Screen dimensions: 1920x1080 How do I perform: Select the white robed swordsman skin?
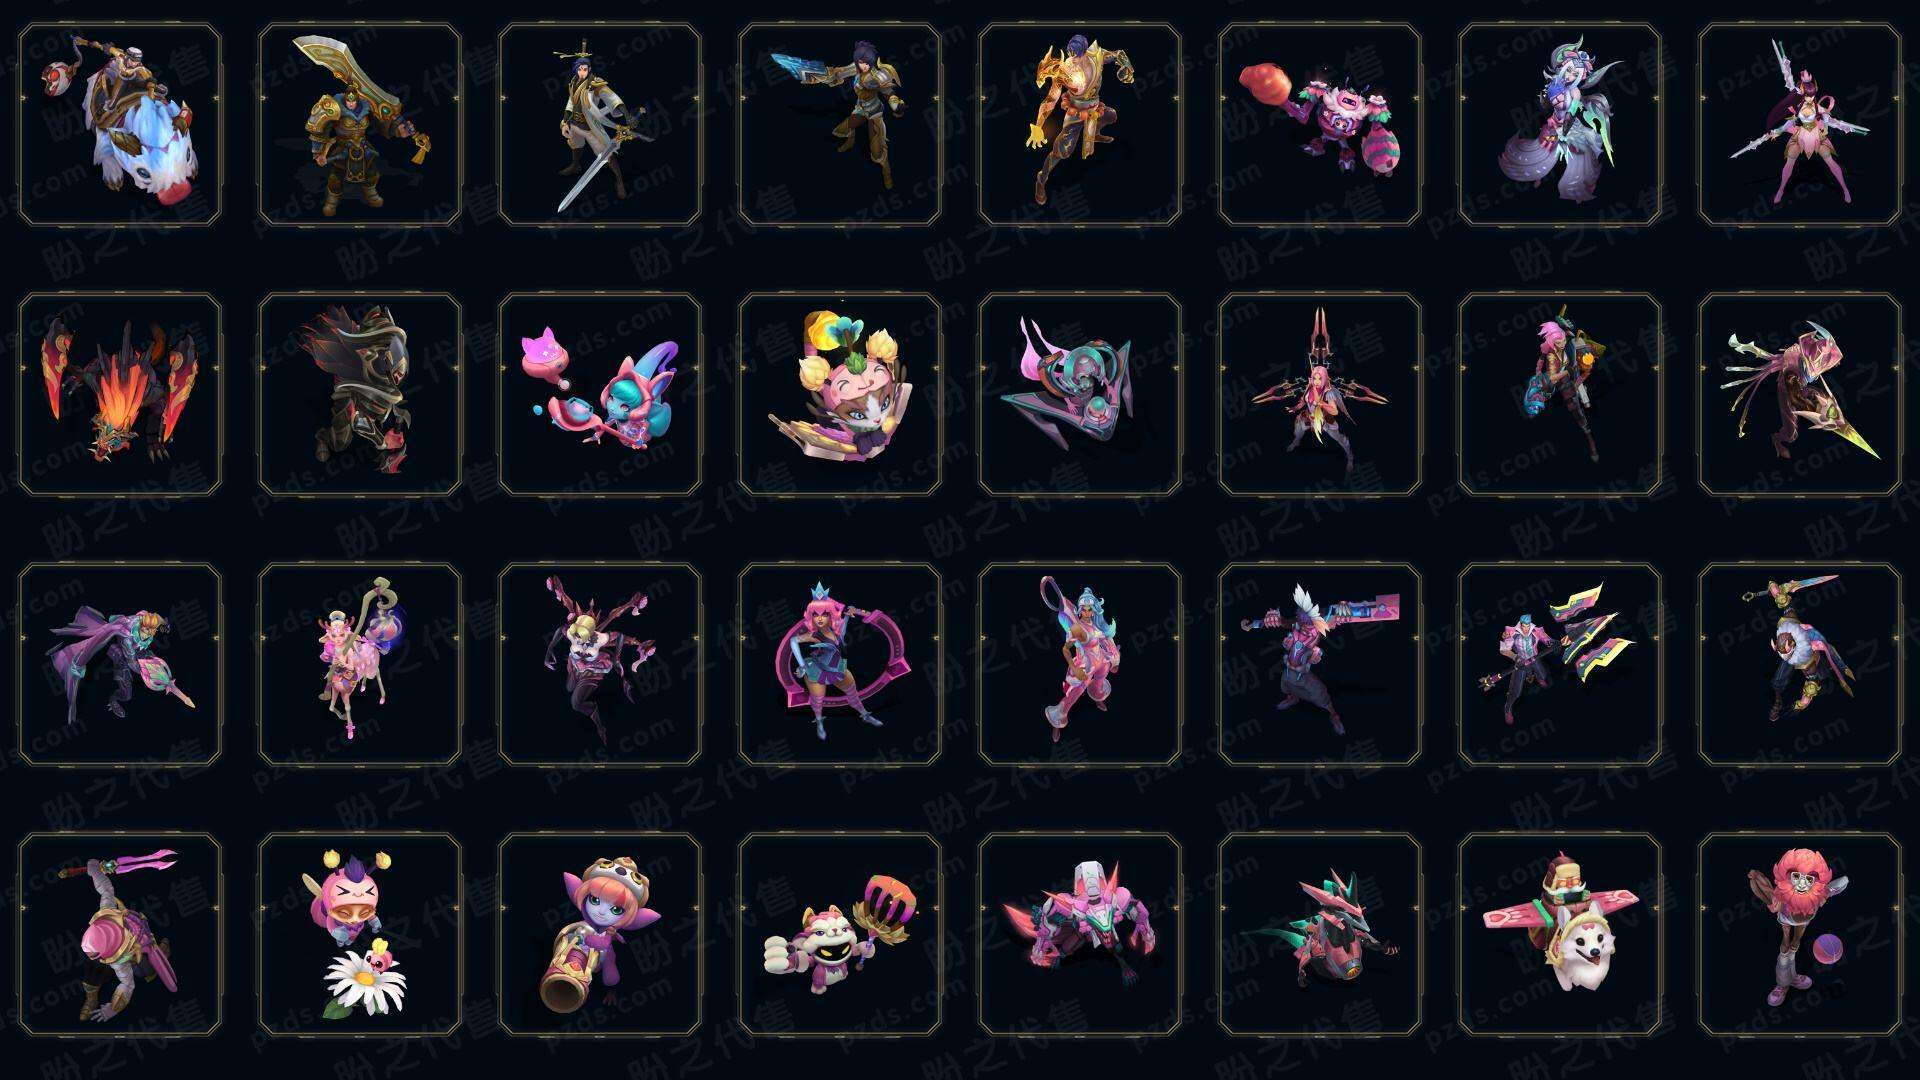point(600,125)
